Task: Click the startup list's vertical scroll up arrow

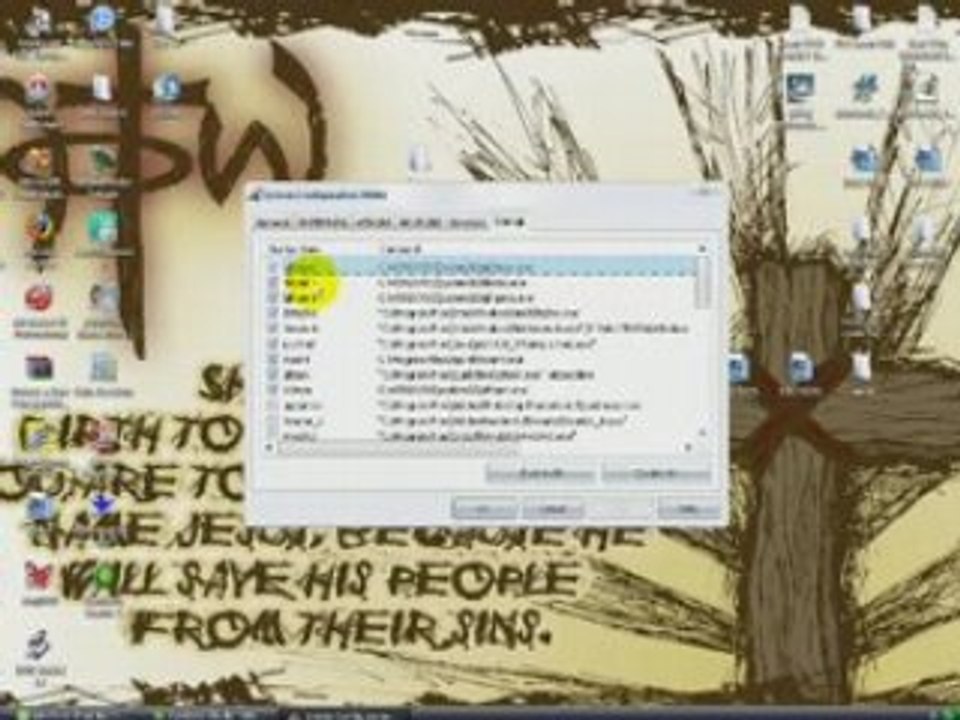Action: pos(702,249)
